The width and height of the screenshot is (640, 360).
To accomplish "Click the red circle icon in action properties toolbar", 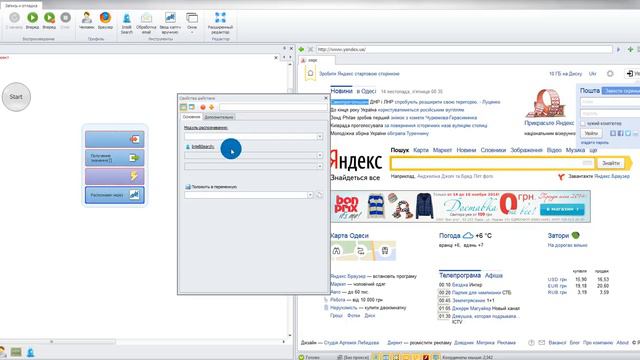I will pyautogui.click(x=203, y=107).
